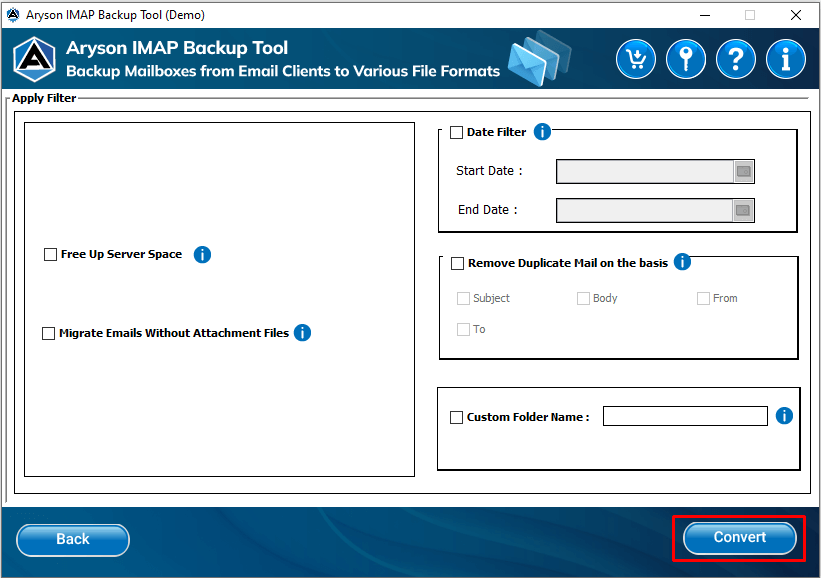821x578 pixels.
Task: Show info for Custom Folder Name
Action: point(784,416)
